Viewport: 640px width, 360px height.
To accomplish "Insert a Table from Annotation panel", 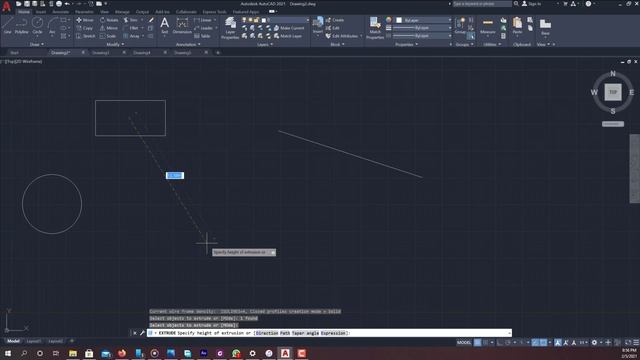I will click(202, 36).
